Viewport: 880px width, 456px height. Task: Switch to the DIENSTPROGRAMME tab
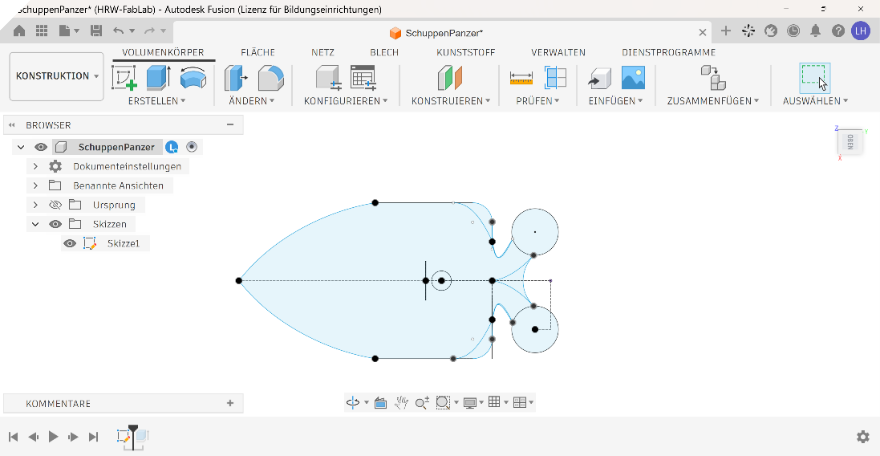pos(668,52)
